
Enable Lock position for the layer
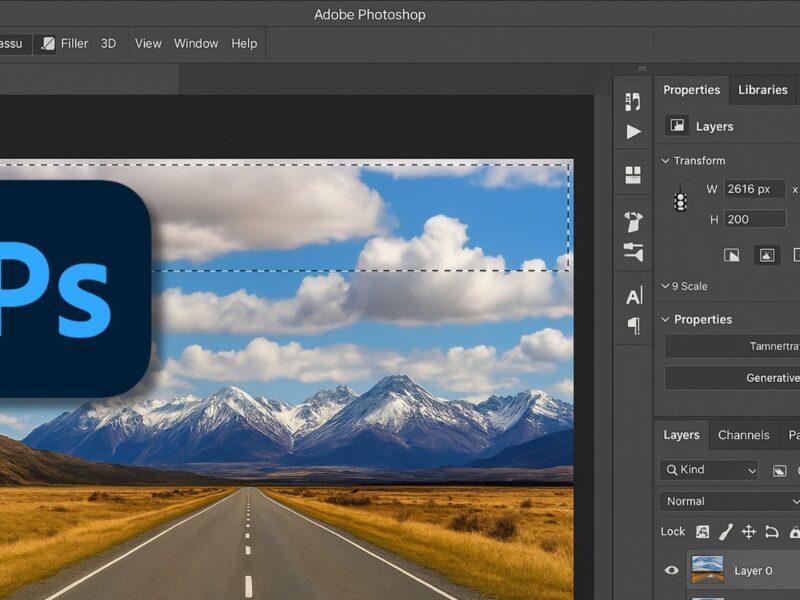pyautogui.click(x=750, y=531)
